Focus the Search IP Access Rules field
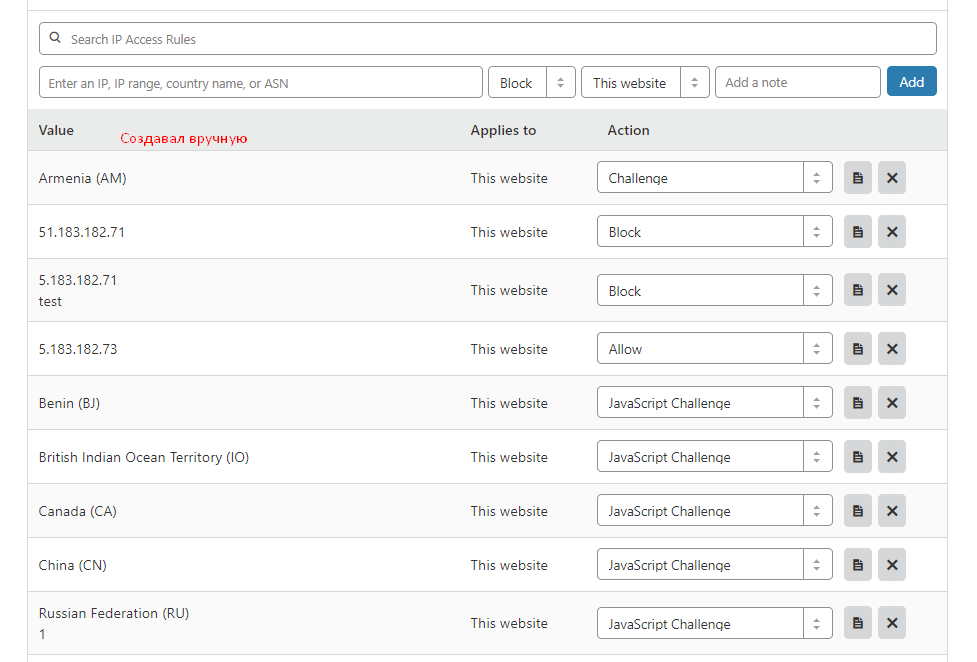This screenshot has width=977, height=662. 488,39
